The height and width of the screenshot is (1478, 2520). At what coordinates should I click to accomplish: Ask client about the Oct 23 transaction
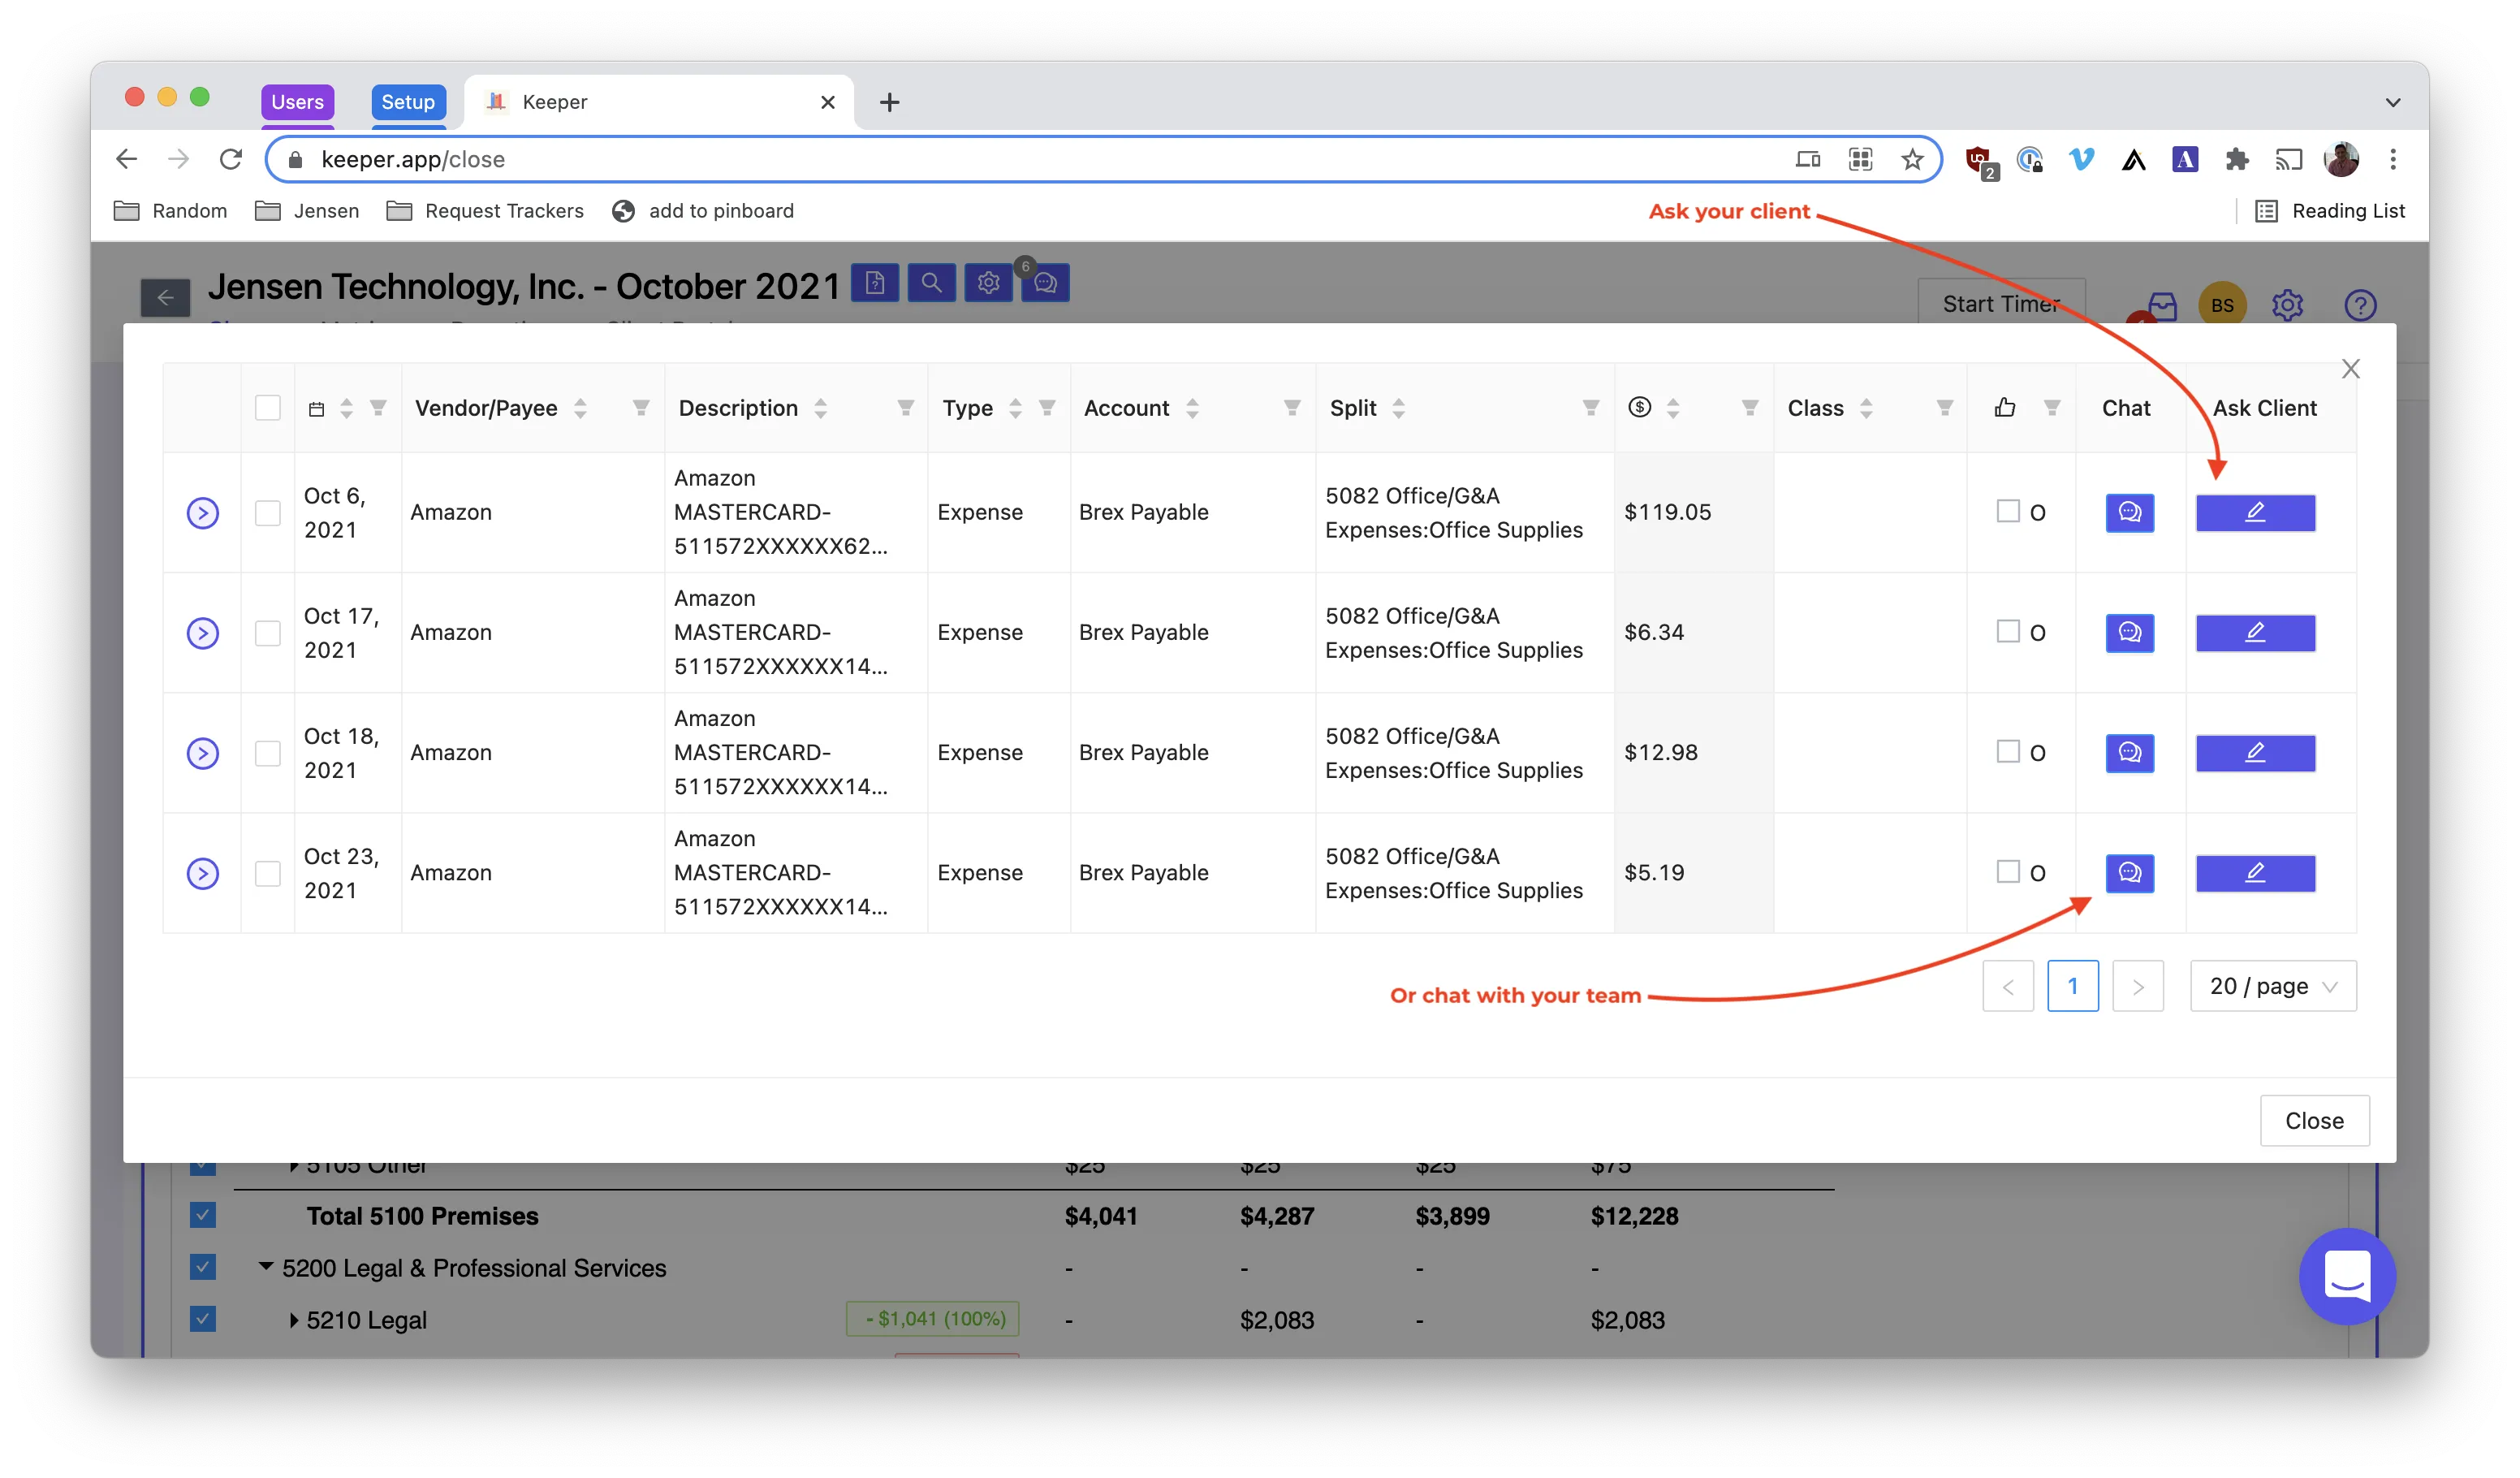coord(2254,872)
